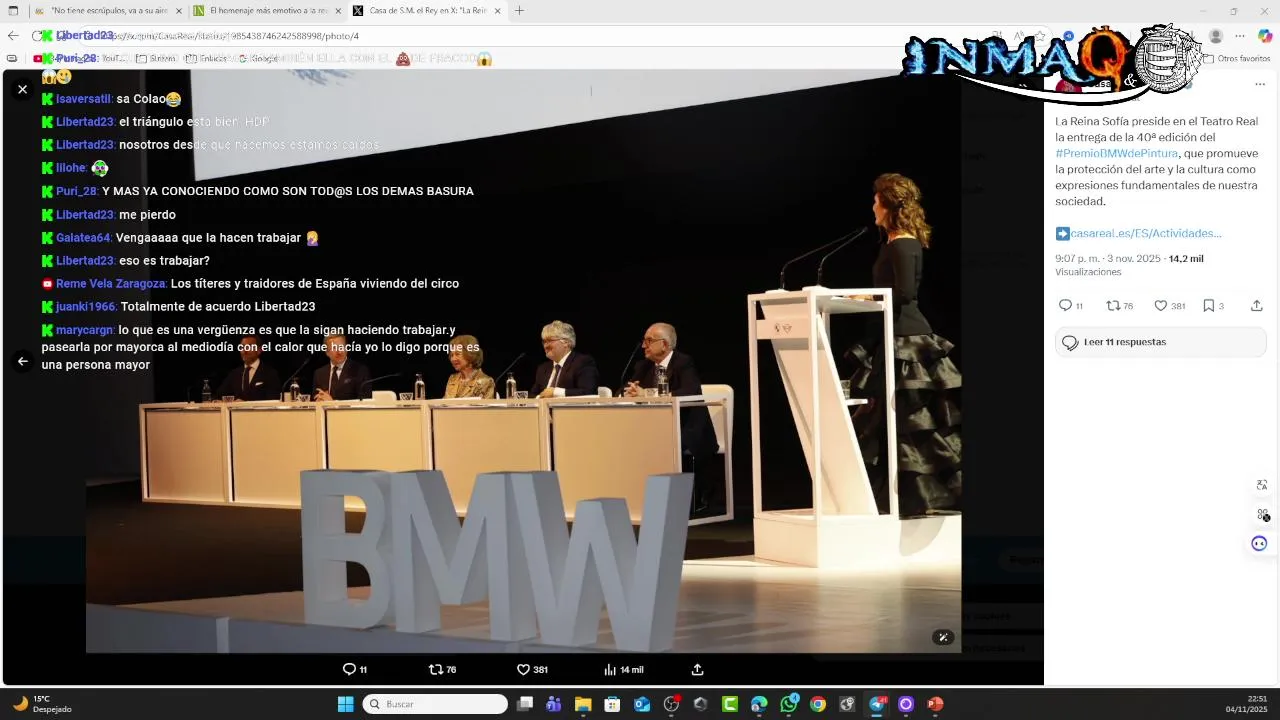Open Telegram from taskbar
This screenshot has width=1280, height=720.
[877, 704]
